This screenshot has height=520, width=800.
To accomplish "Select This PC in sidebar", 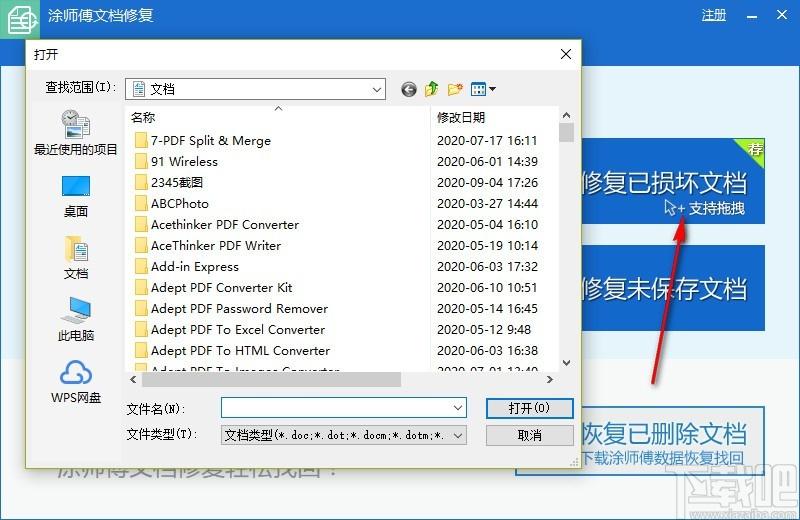I will pyautogui.click(x=76, y=319).
